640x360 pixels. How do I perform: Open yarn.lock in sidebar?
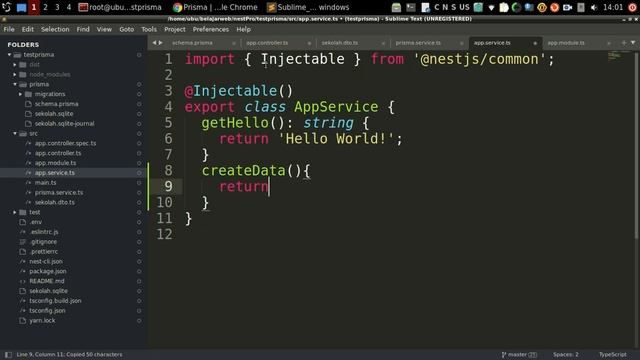pos(42,320)
